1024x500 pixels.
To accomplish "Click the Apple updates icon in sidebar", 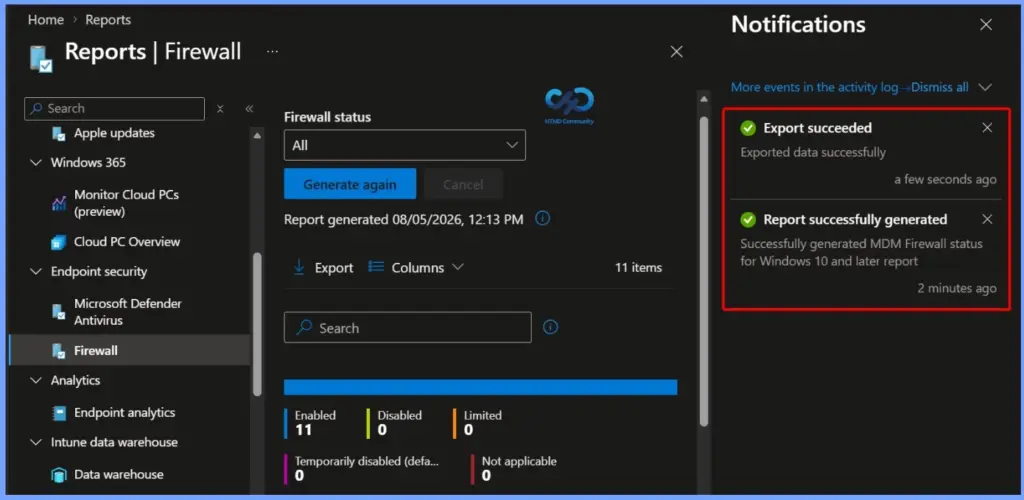I will click(x=59, y=134).
